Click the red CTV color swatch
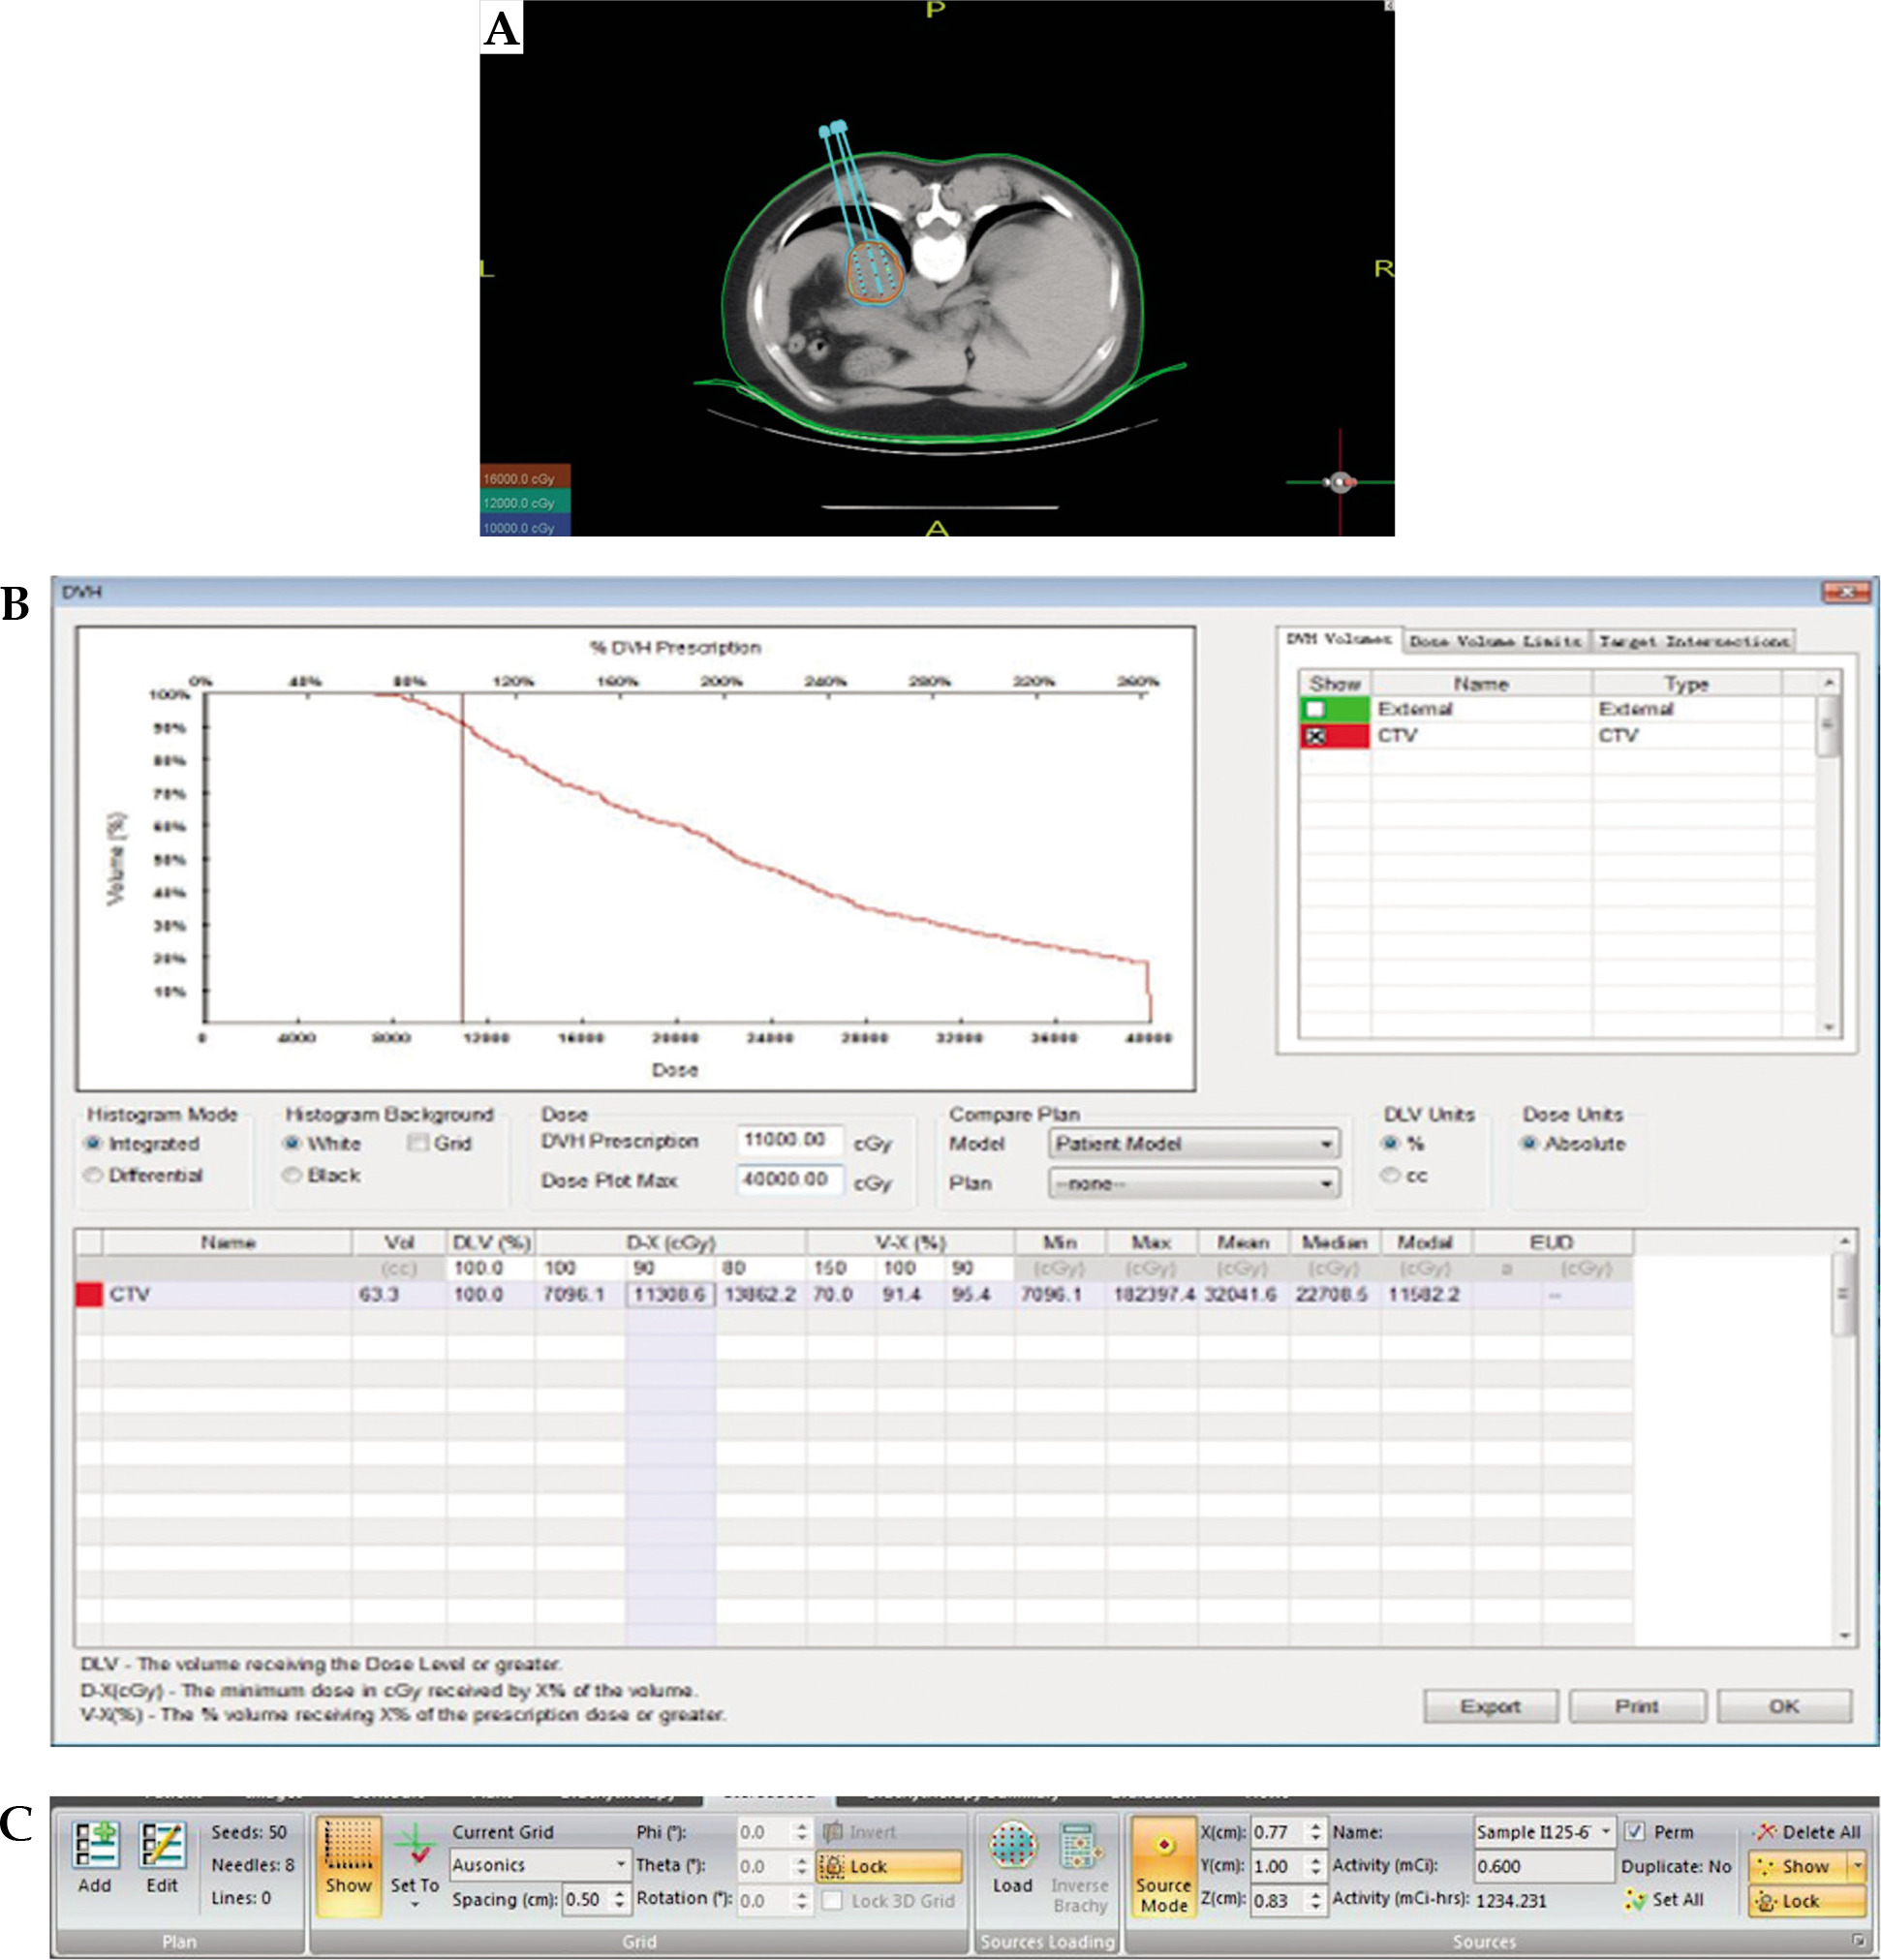This screenshot has width=1881, height=1960. click(x=89, y=1294)
